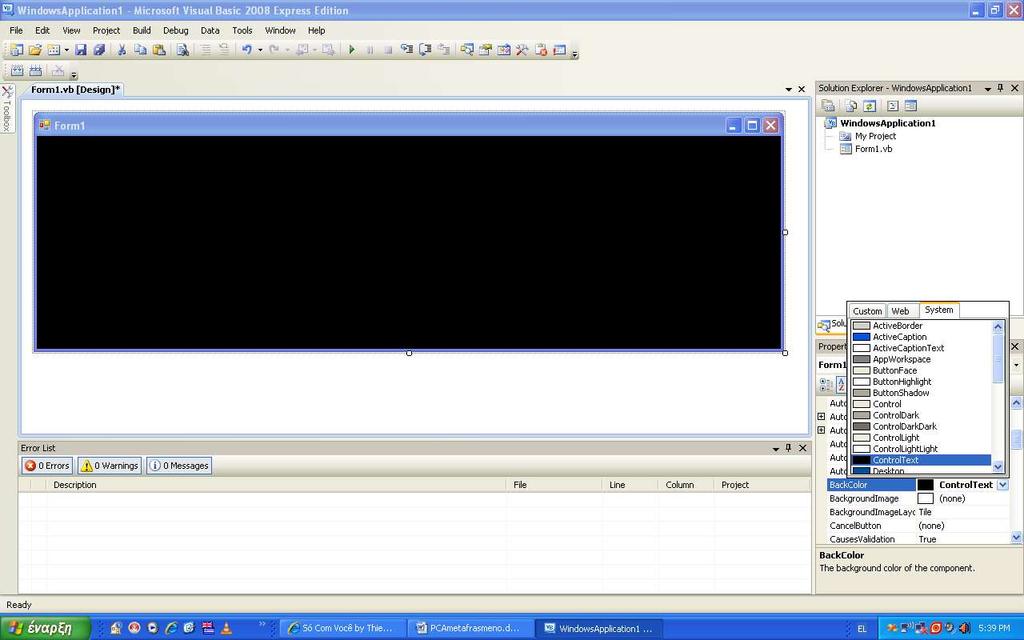Select My Project in Solution Explorer
Viewport: 1024px width, 640px height.
click(875, 136)
